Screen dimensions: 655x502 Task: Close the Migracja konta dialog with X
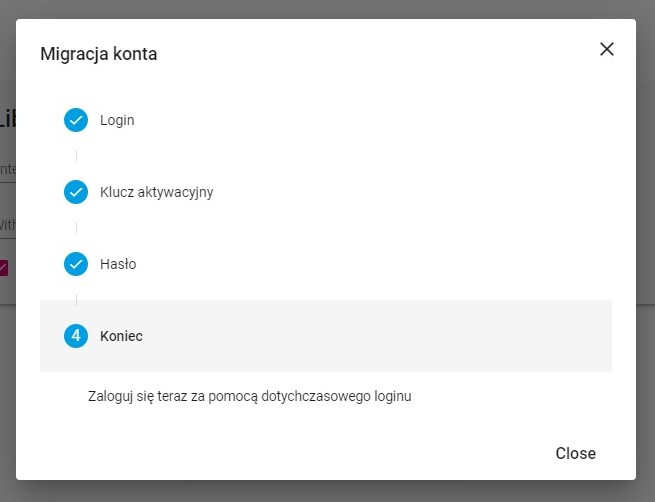click(x=607, y=49)
